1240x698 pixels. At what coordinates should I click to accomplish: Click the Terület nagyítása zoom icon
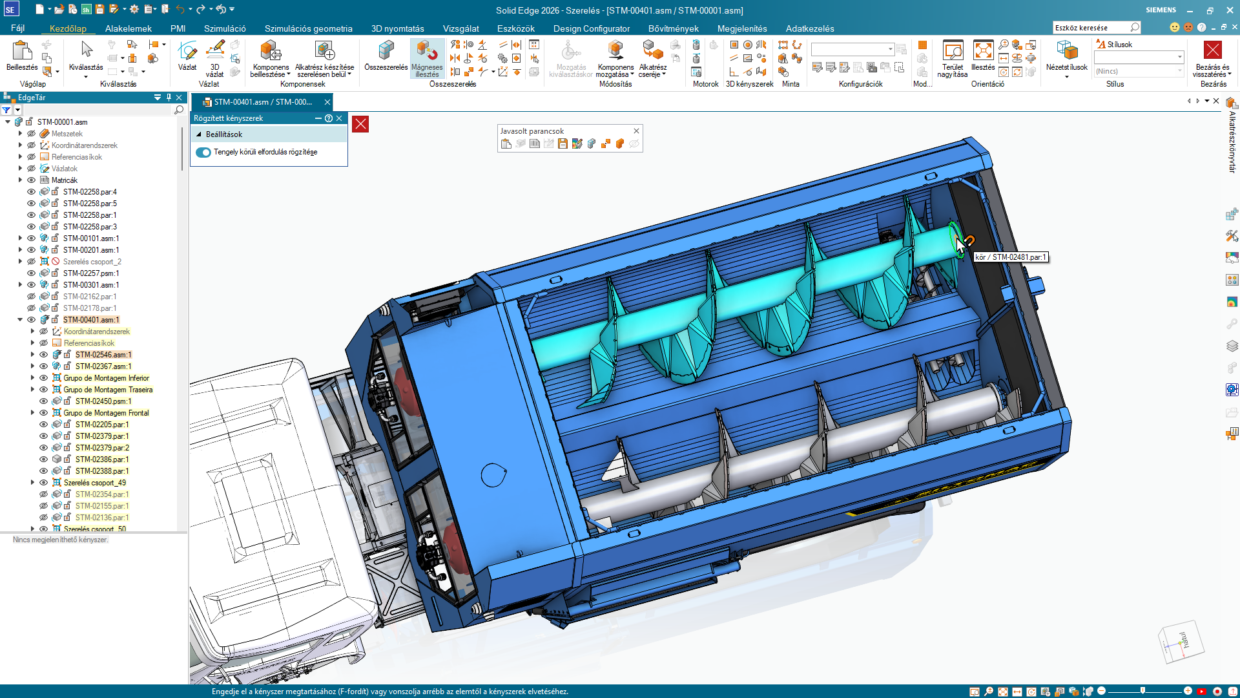click(952, 56)
